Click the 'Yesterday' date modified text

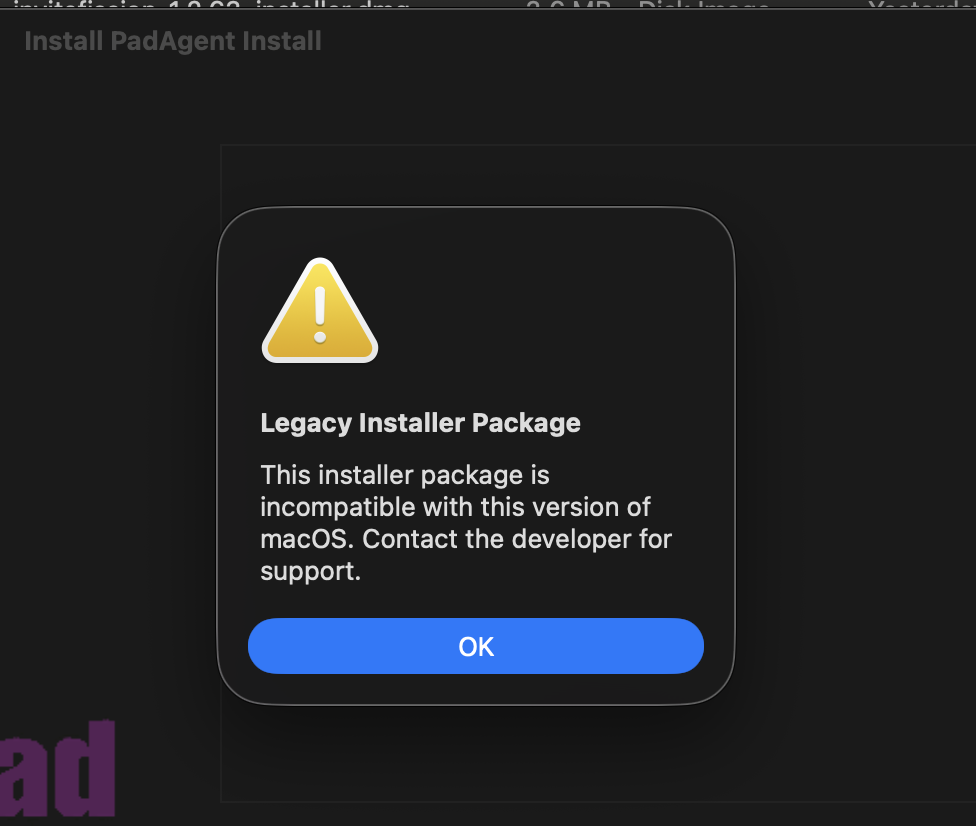click(920, 5)
